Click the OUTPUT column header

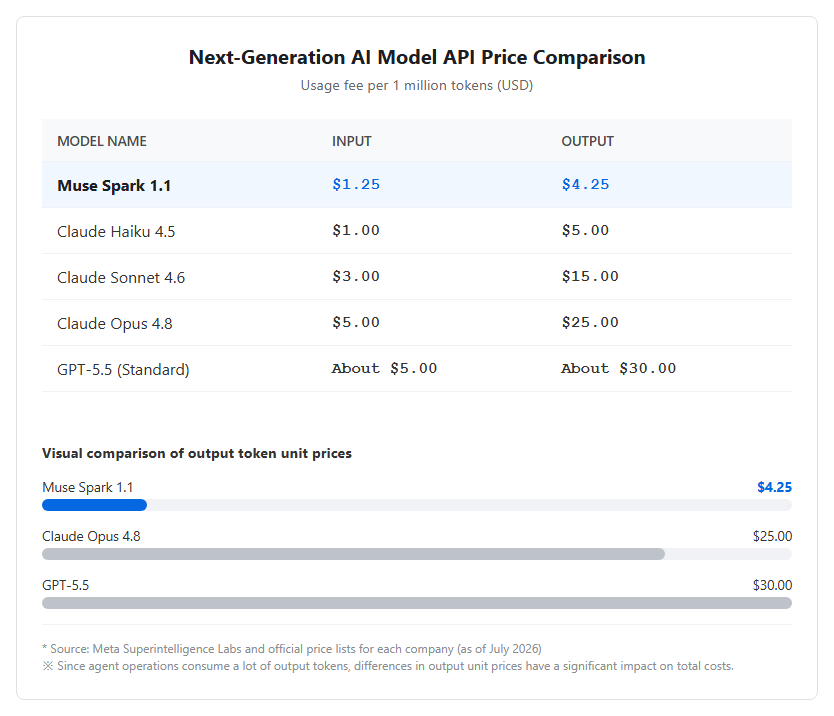tap(587, 141)
